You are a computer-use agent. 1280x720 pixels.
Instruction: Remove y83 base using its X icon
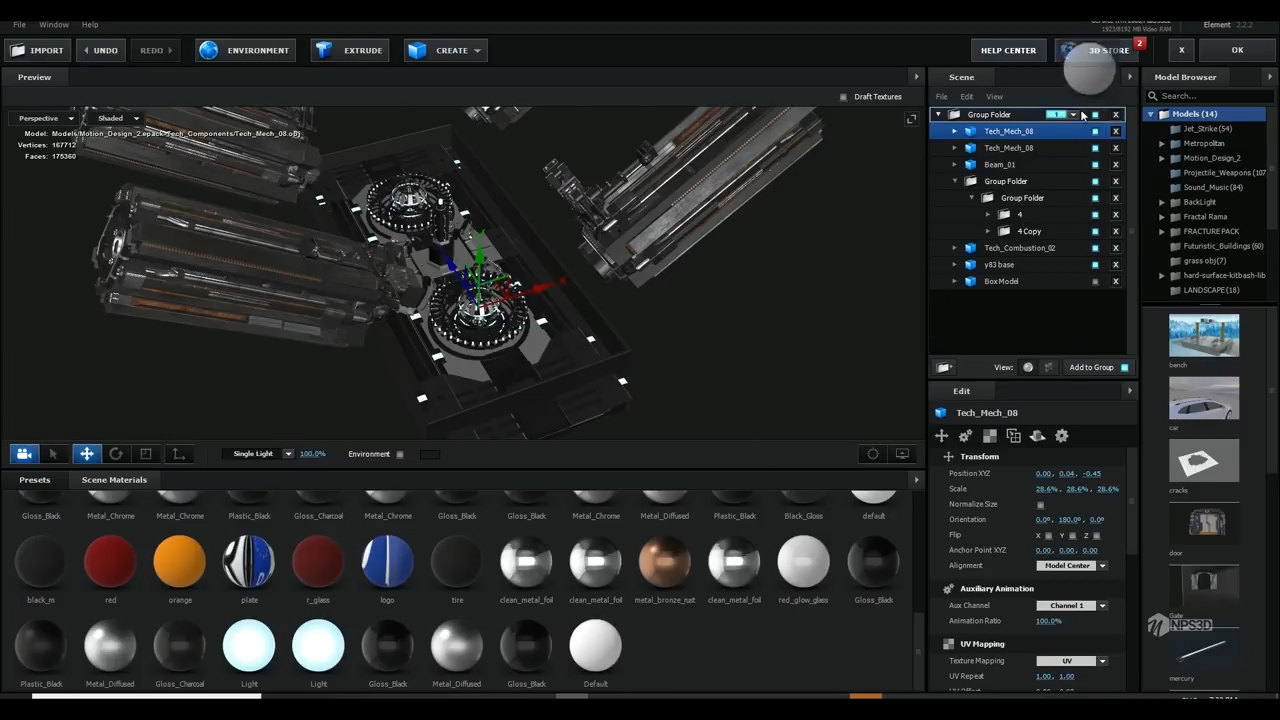click(x=1115, y=265)
